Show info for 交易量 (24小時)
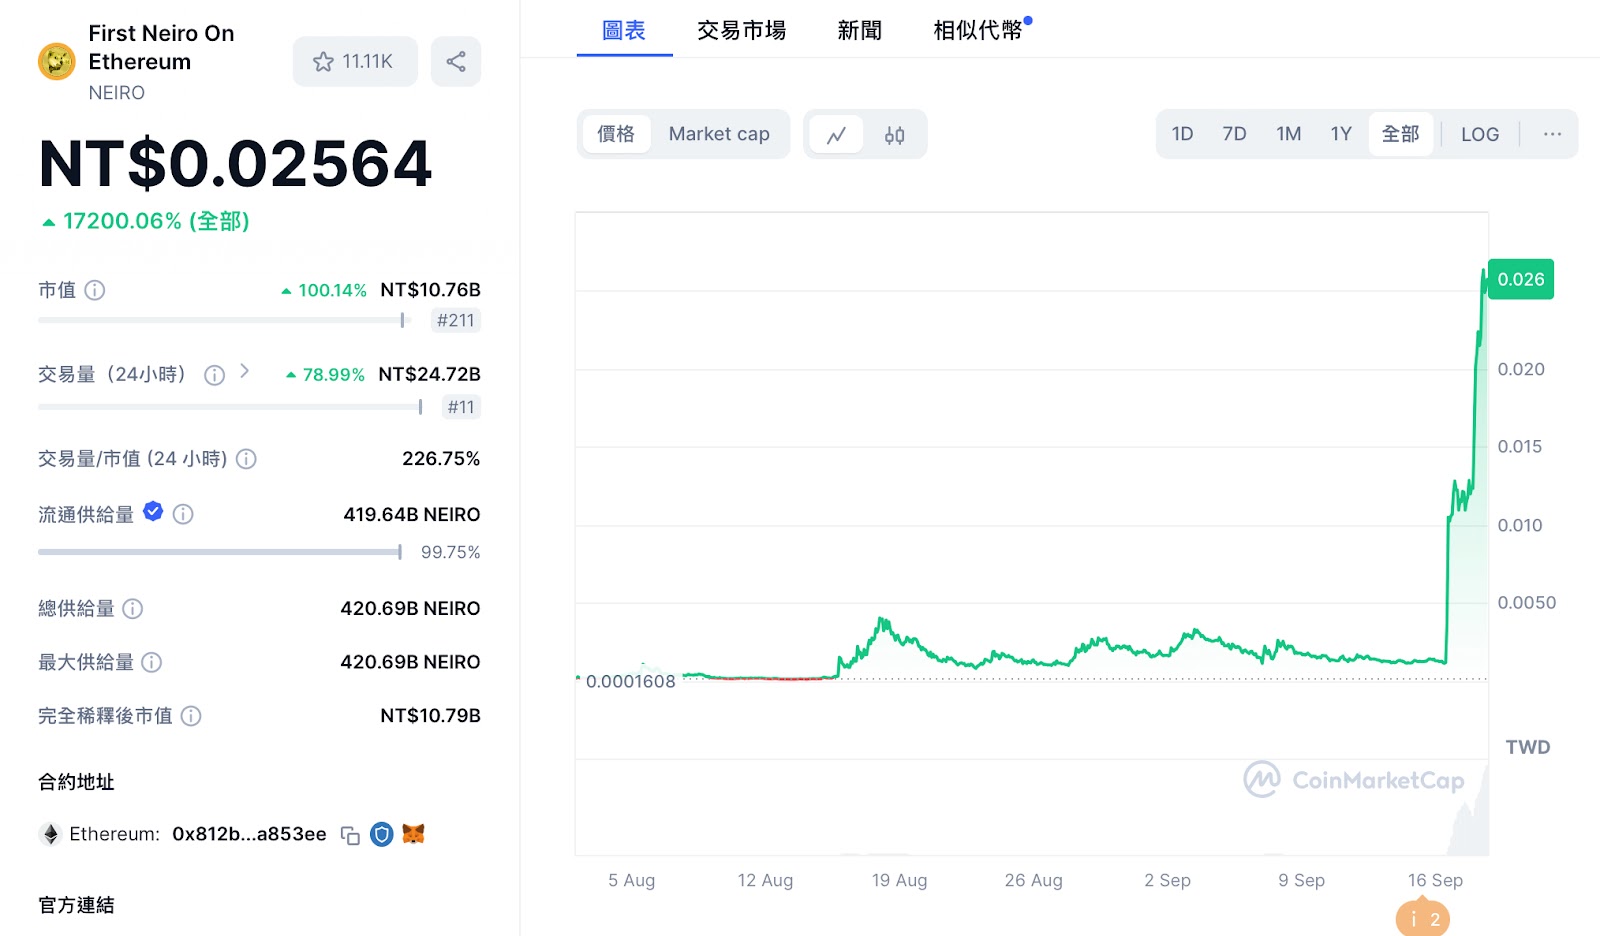This screenshot has height=936, width=1600. pyautogui.click(x=214, y=375)
